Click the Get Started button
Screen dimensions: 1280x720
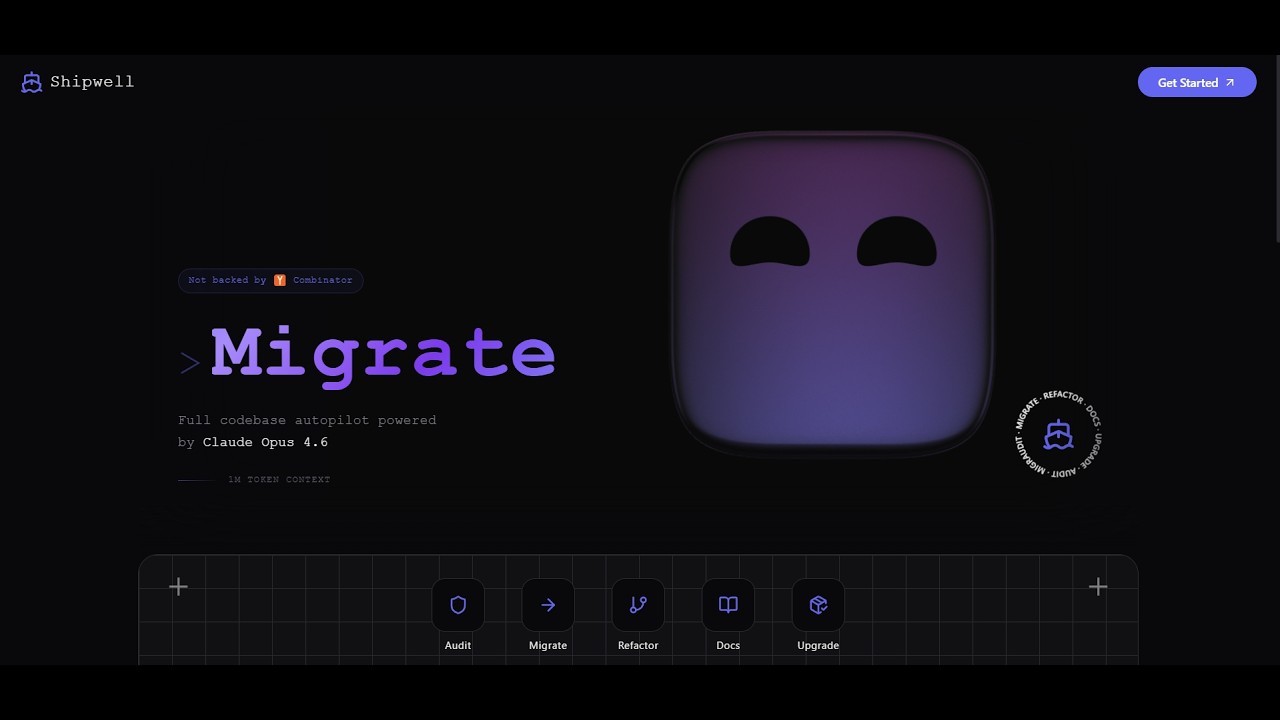pyautogui.click(x=1197, y=83)
